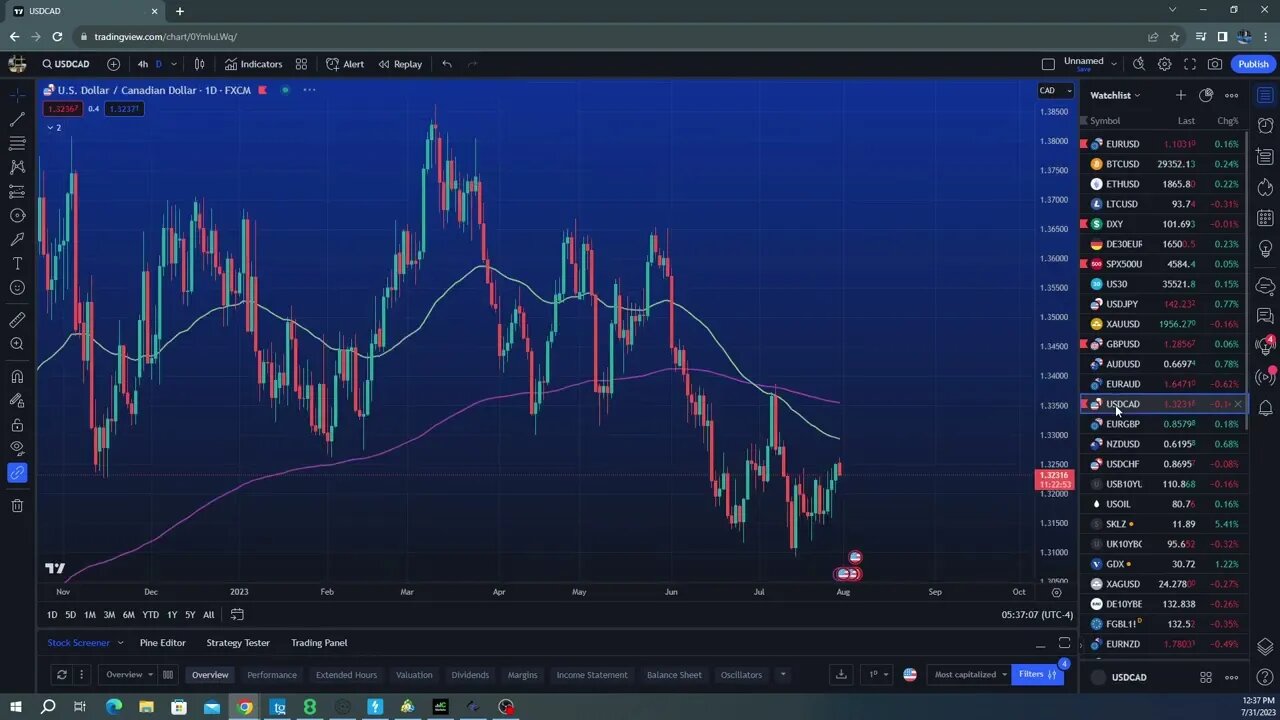Toggle layout select square checkbox

pyautogui.click(x=1048, y=64)
